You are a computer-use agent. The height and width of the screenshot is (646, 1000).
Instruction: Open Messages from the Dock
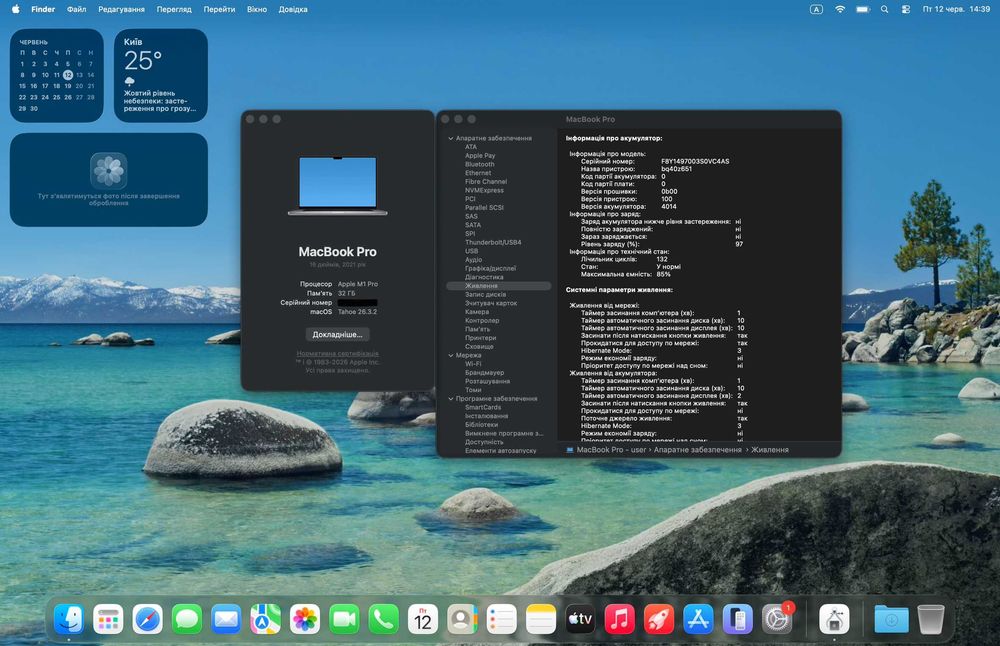pos(187,619)
